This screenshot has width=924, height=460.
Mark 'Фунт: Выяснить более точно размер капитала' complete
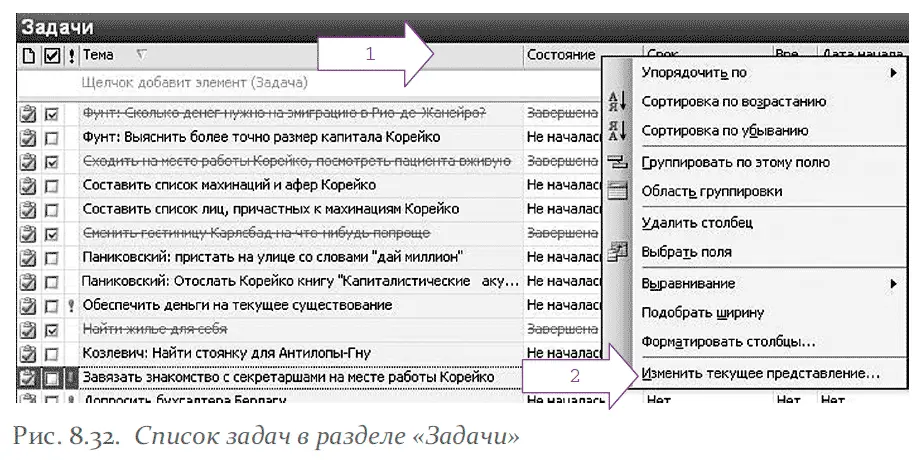(x=52, y=138)
